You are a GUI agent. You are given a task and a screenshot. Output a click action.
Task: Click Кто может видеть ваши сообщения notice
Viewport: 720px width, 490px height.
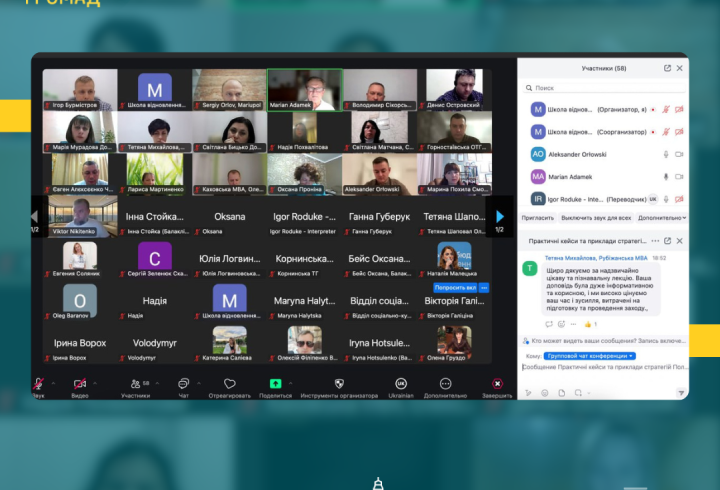point(604,341)
